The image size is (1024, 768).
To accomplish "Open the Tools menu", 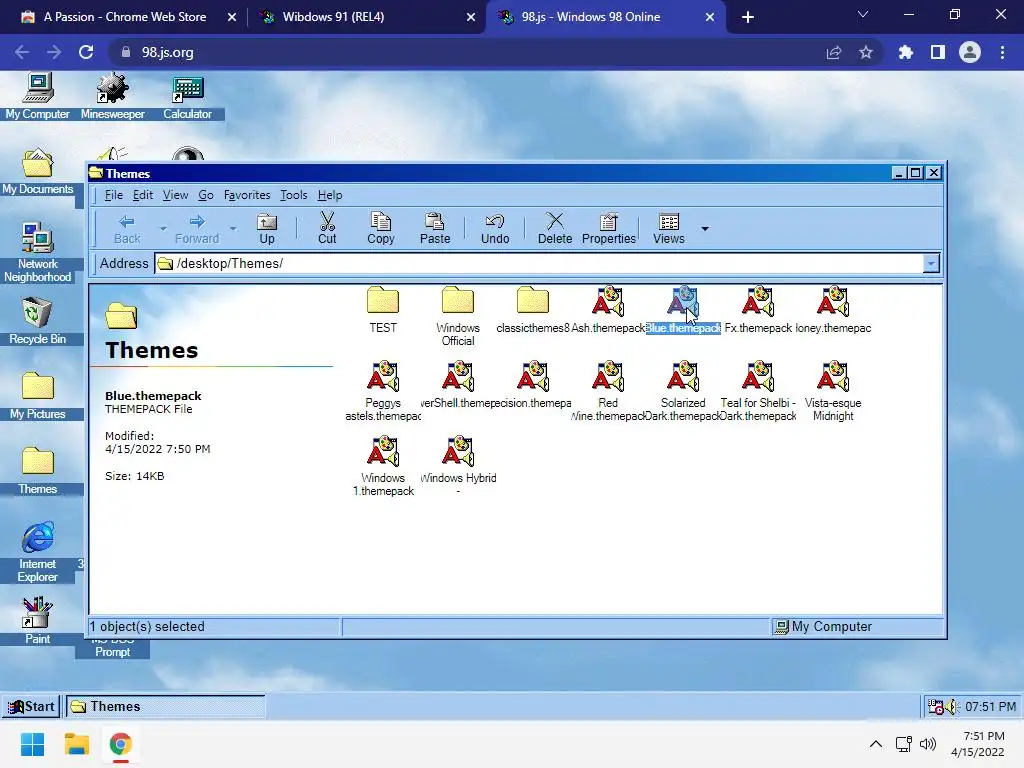I will (293, 195).
